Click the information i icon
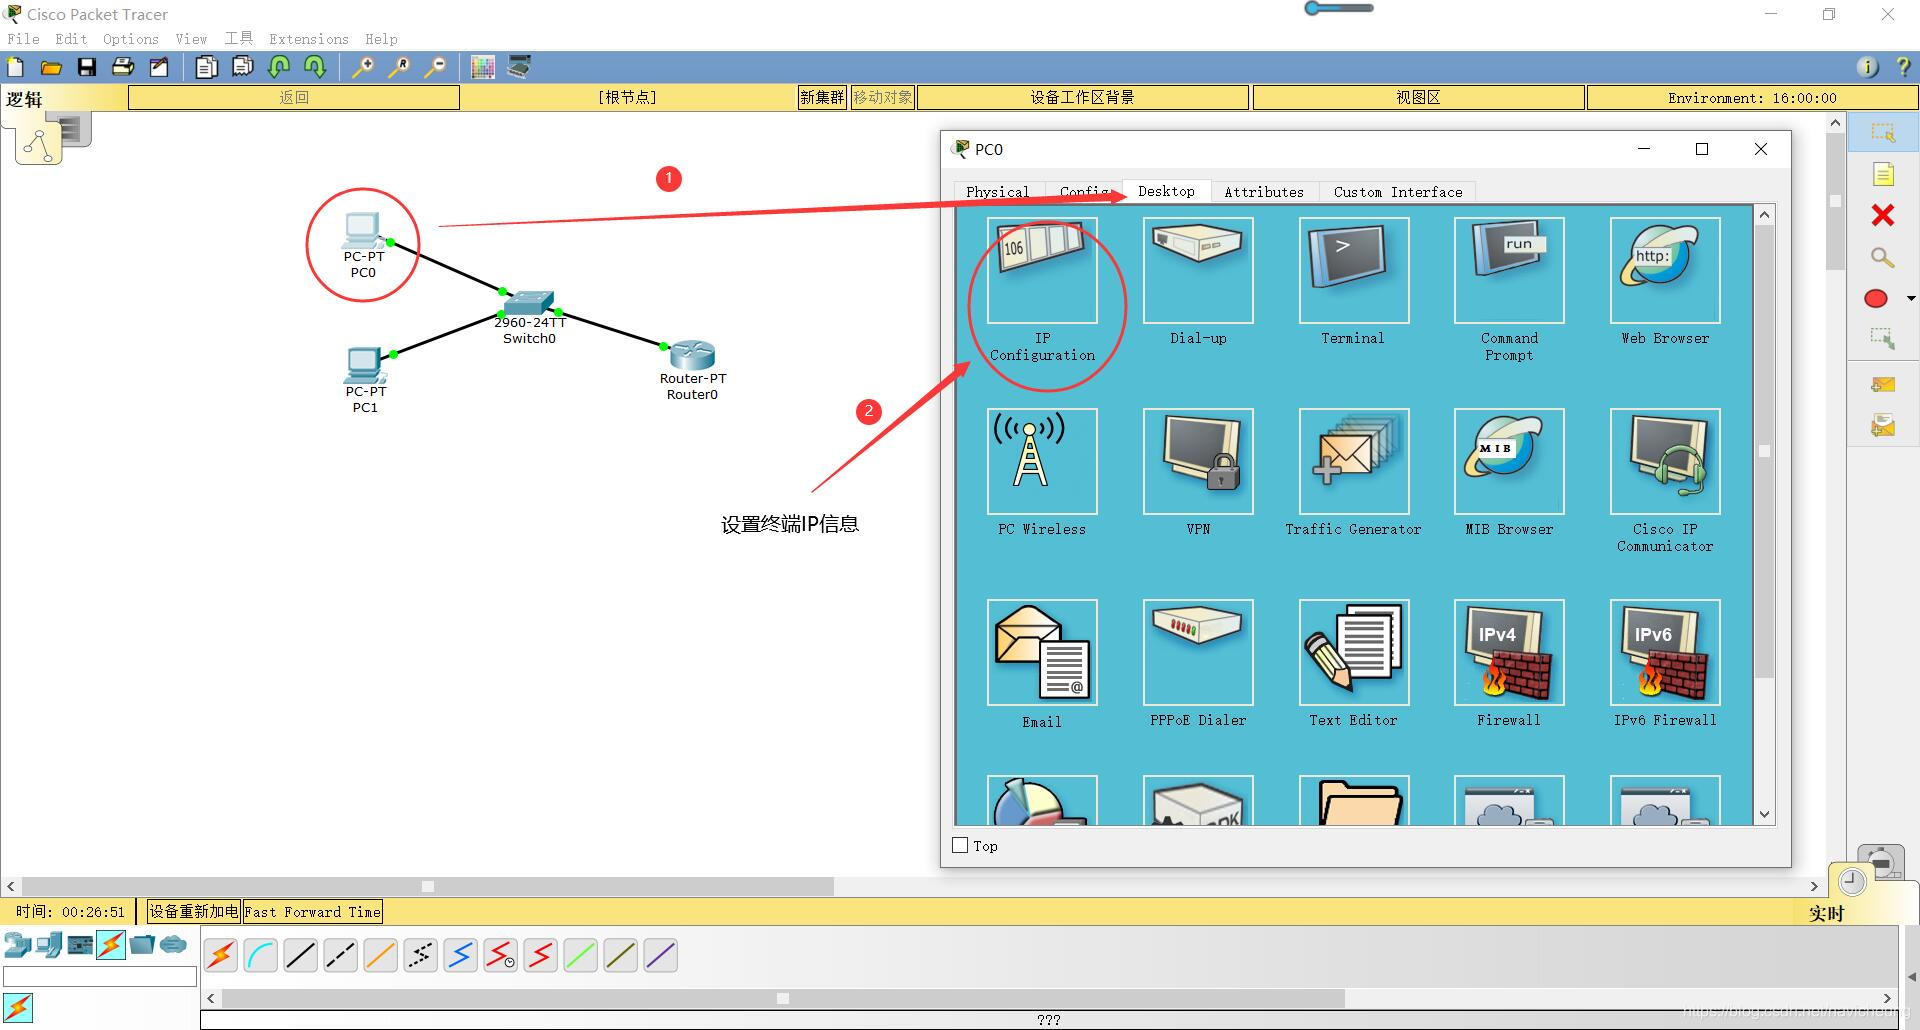Screen dimensions: 1920x1030 [x=1867, y=67]
